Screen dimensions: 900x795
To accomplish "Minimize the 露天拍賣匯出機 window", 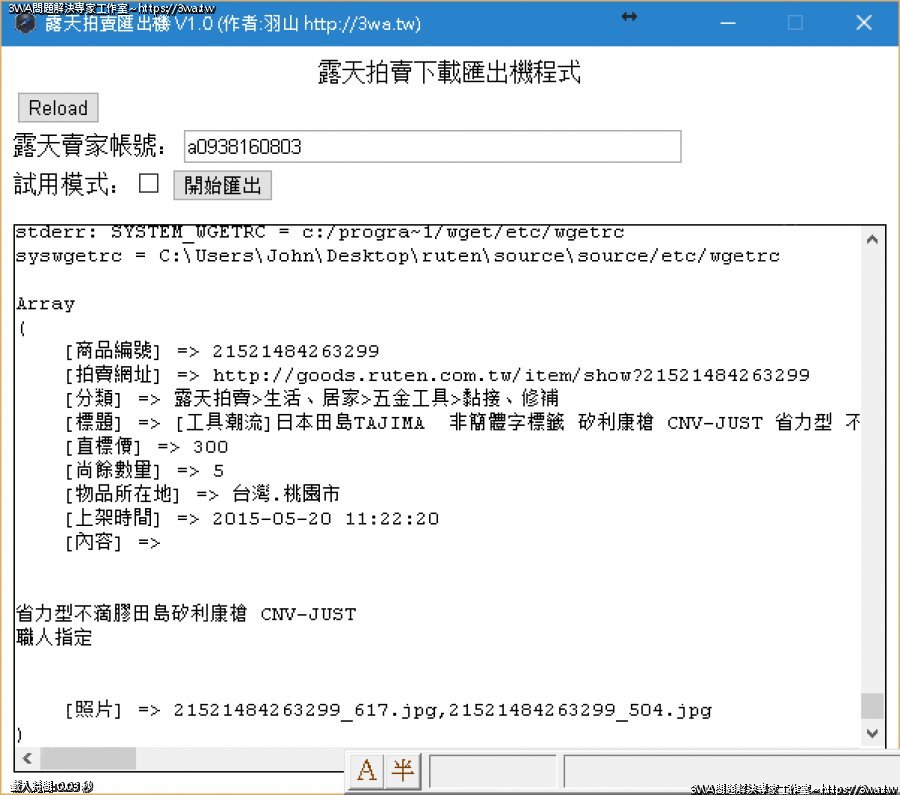I will (725, 23).
